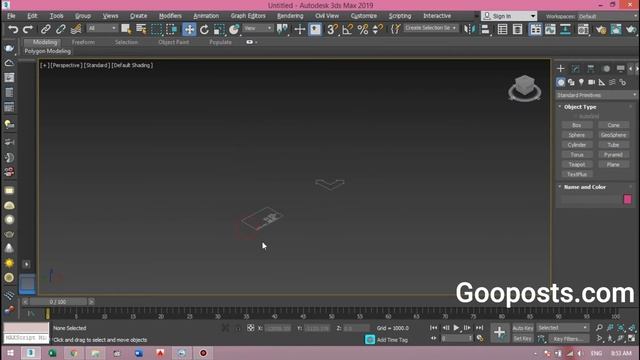Open the Modify command panel tab

coord(576,69)
